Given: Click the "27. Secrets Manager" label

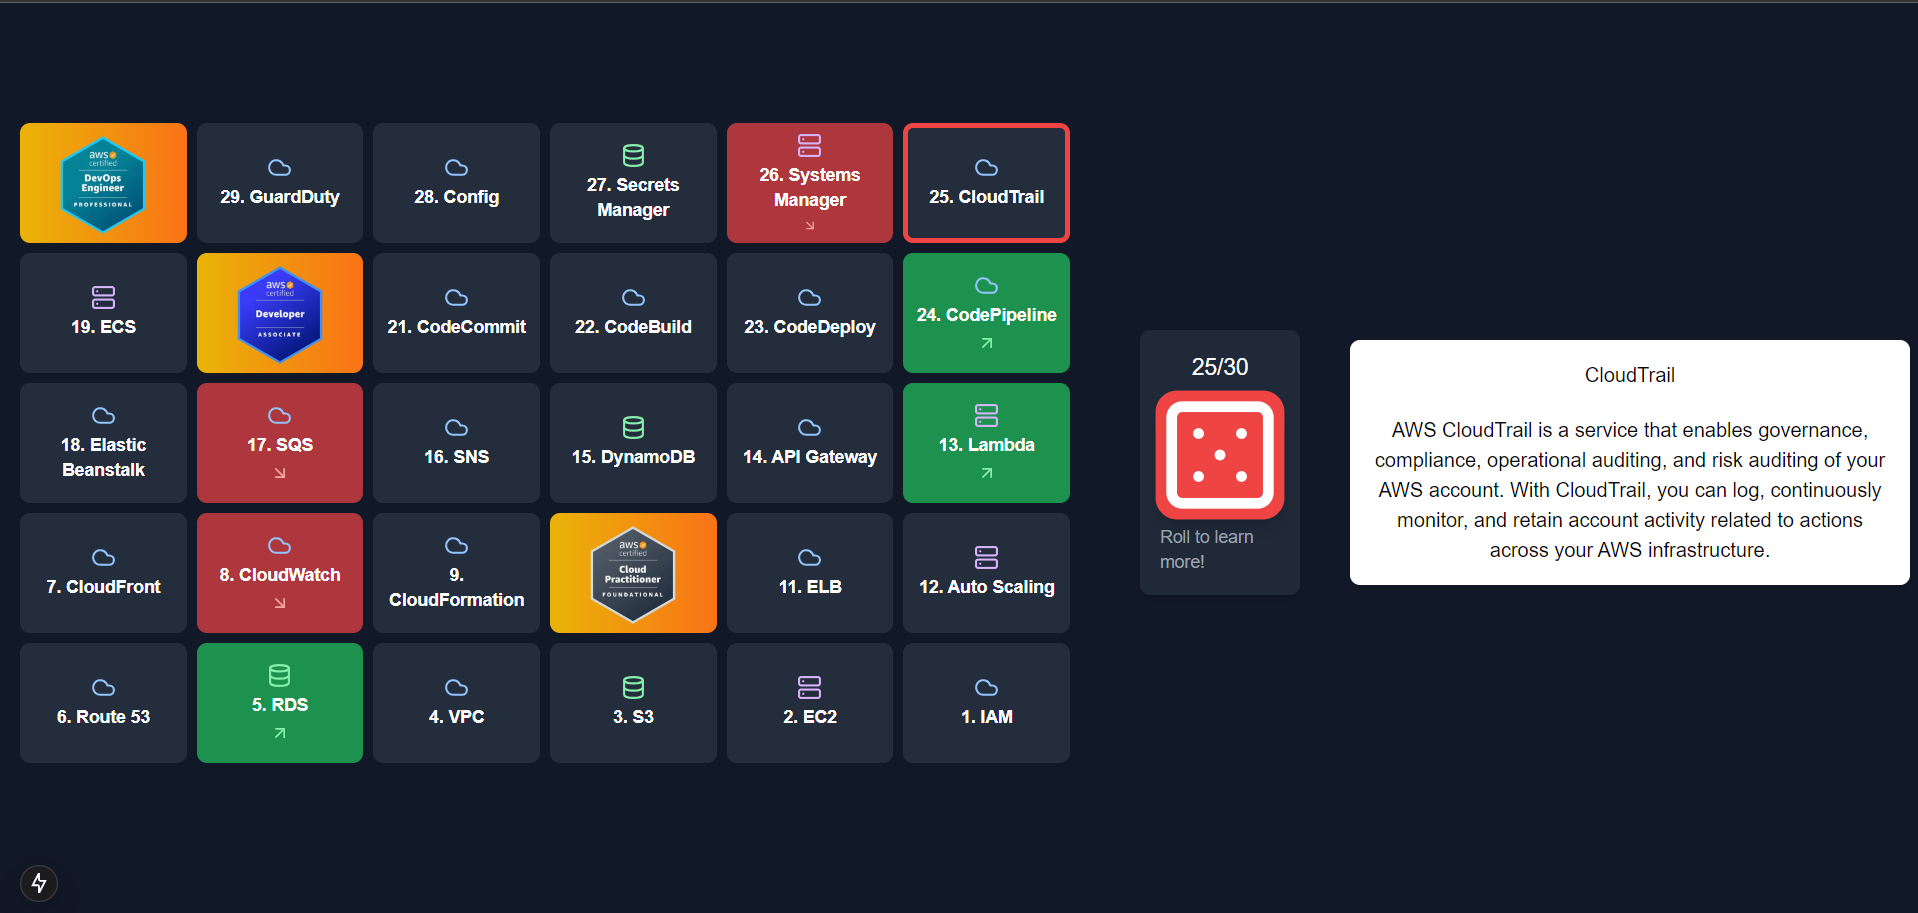Looking at the screenshot, I should point(633,197).
